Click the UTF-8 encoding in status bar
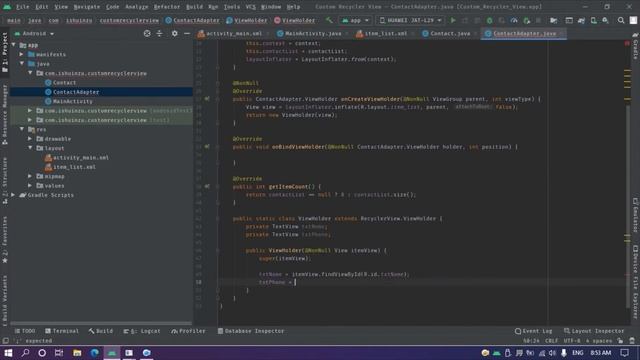640x360 pixels. [x=571, y=341]
